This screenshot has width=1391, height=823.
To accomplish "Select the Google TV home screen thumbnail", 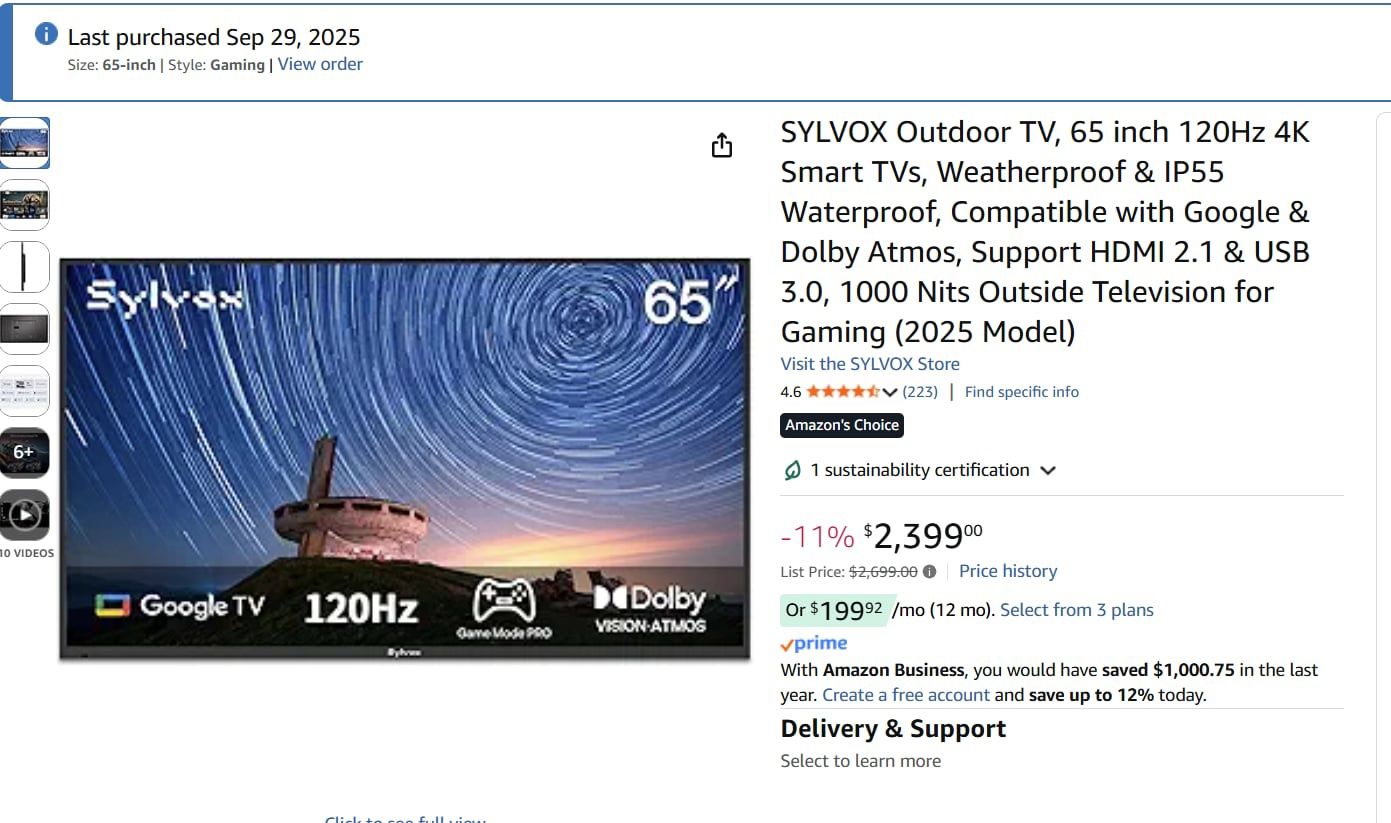I will click(25, 205).
